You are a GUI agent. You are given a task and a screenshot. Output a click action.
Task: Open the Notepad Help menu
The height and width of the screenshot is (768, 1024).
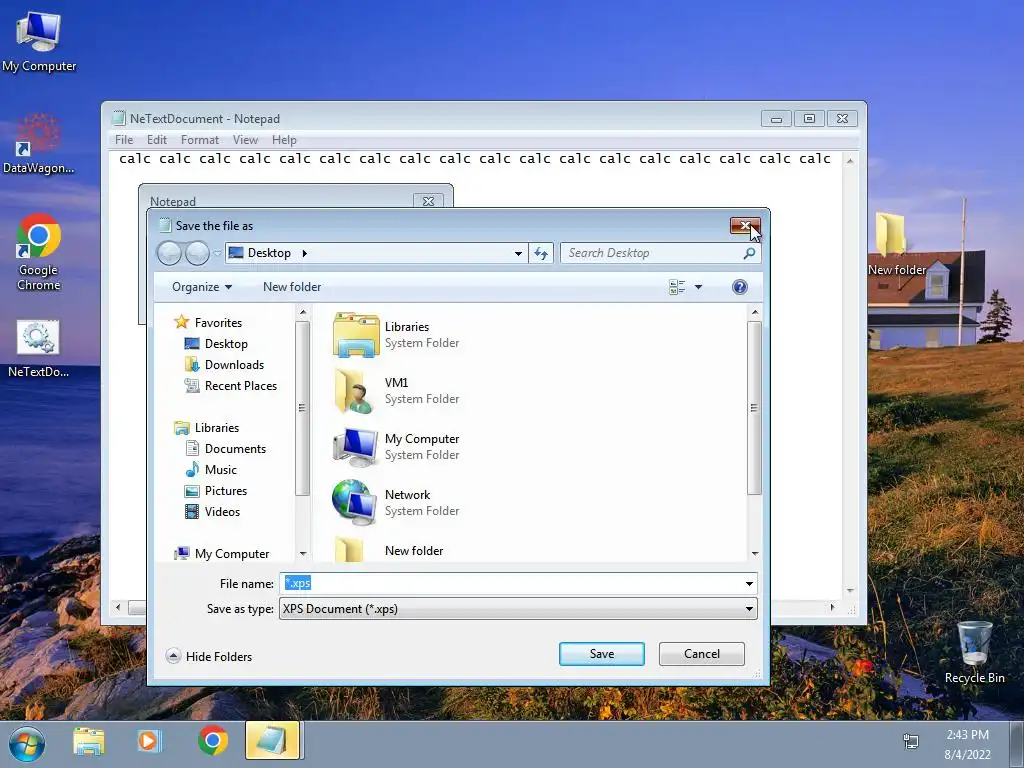coord(284,140)
